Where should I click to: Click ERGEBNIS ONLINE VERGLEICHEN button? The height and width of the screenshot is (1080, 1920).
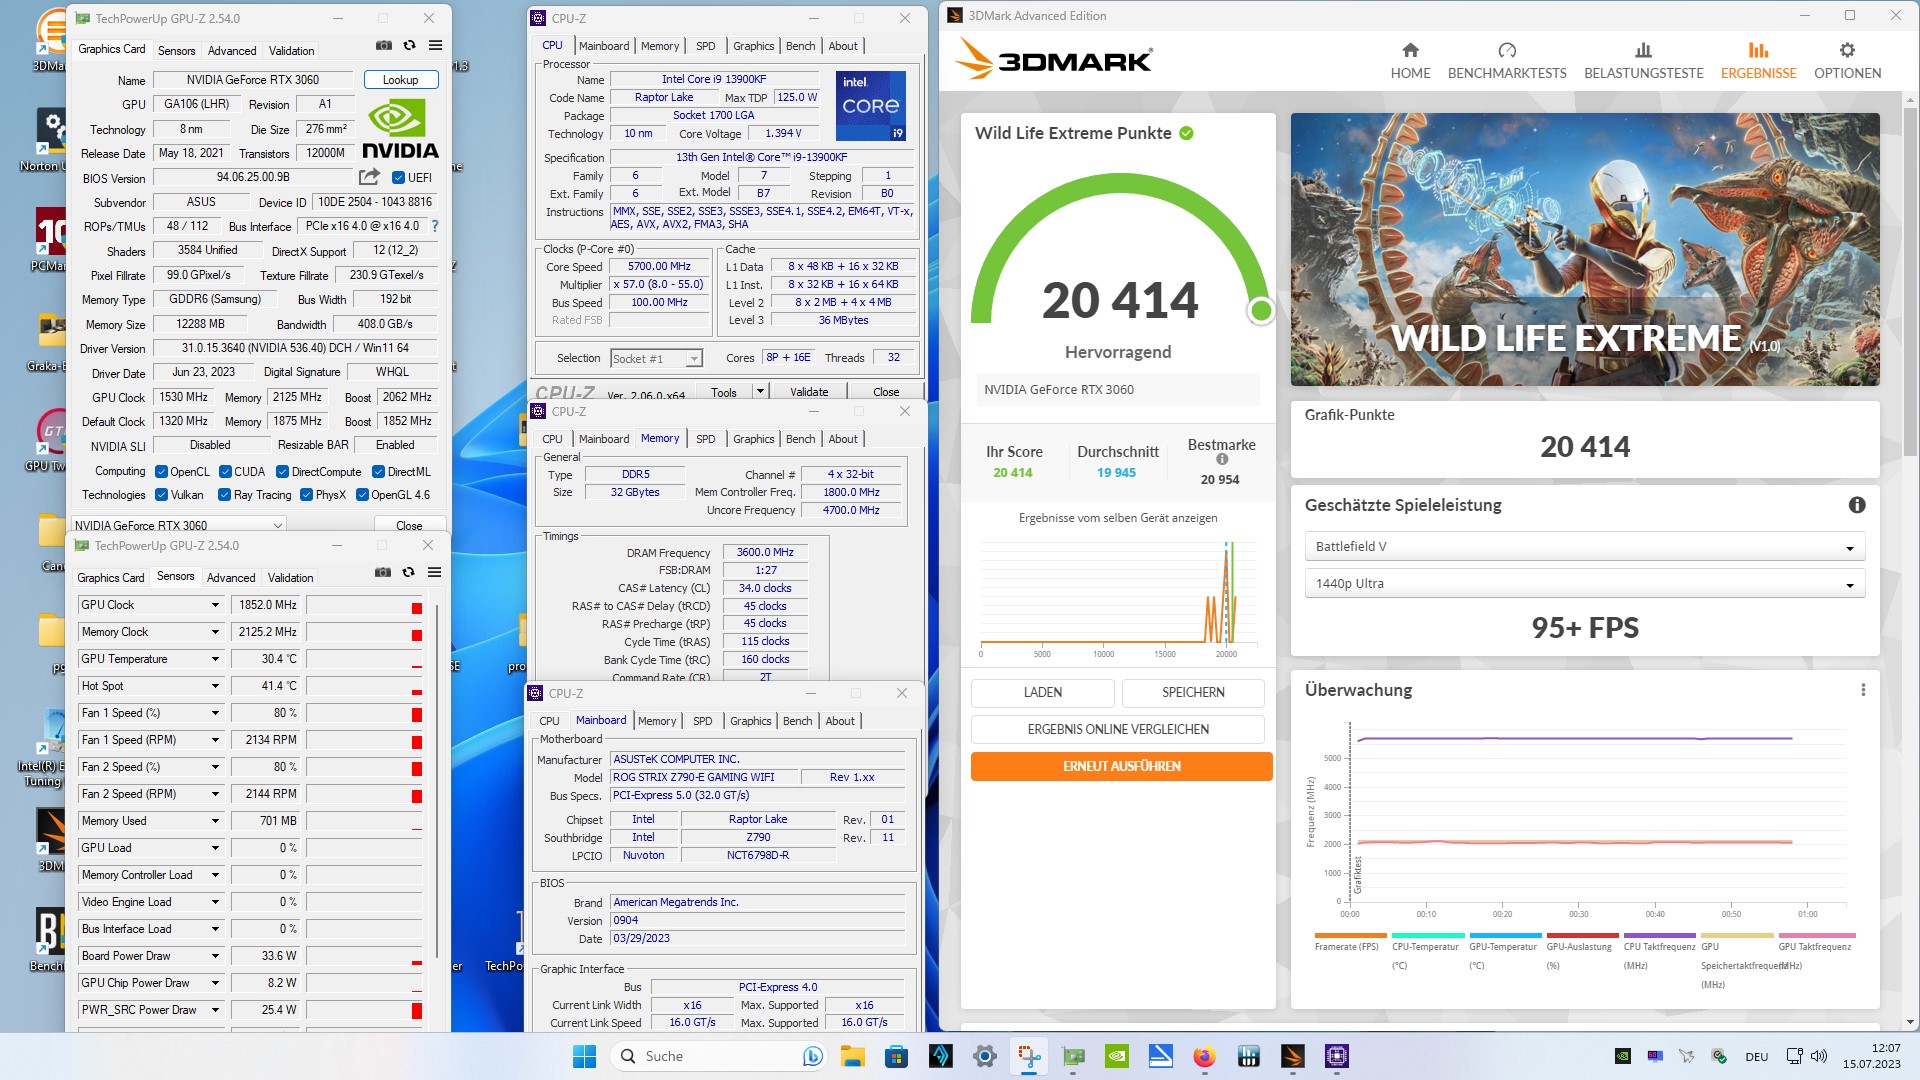[1118, 730]
